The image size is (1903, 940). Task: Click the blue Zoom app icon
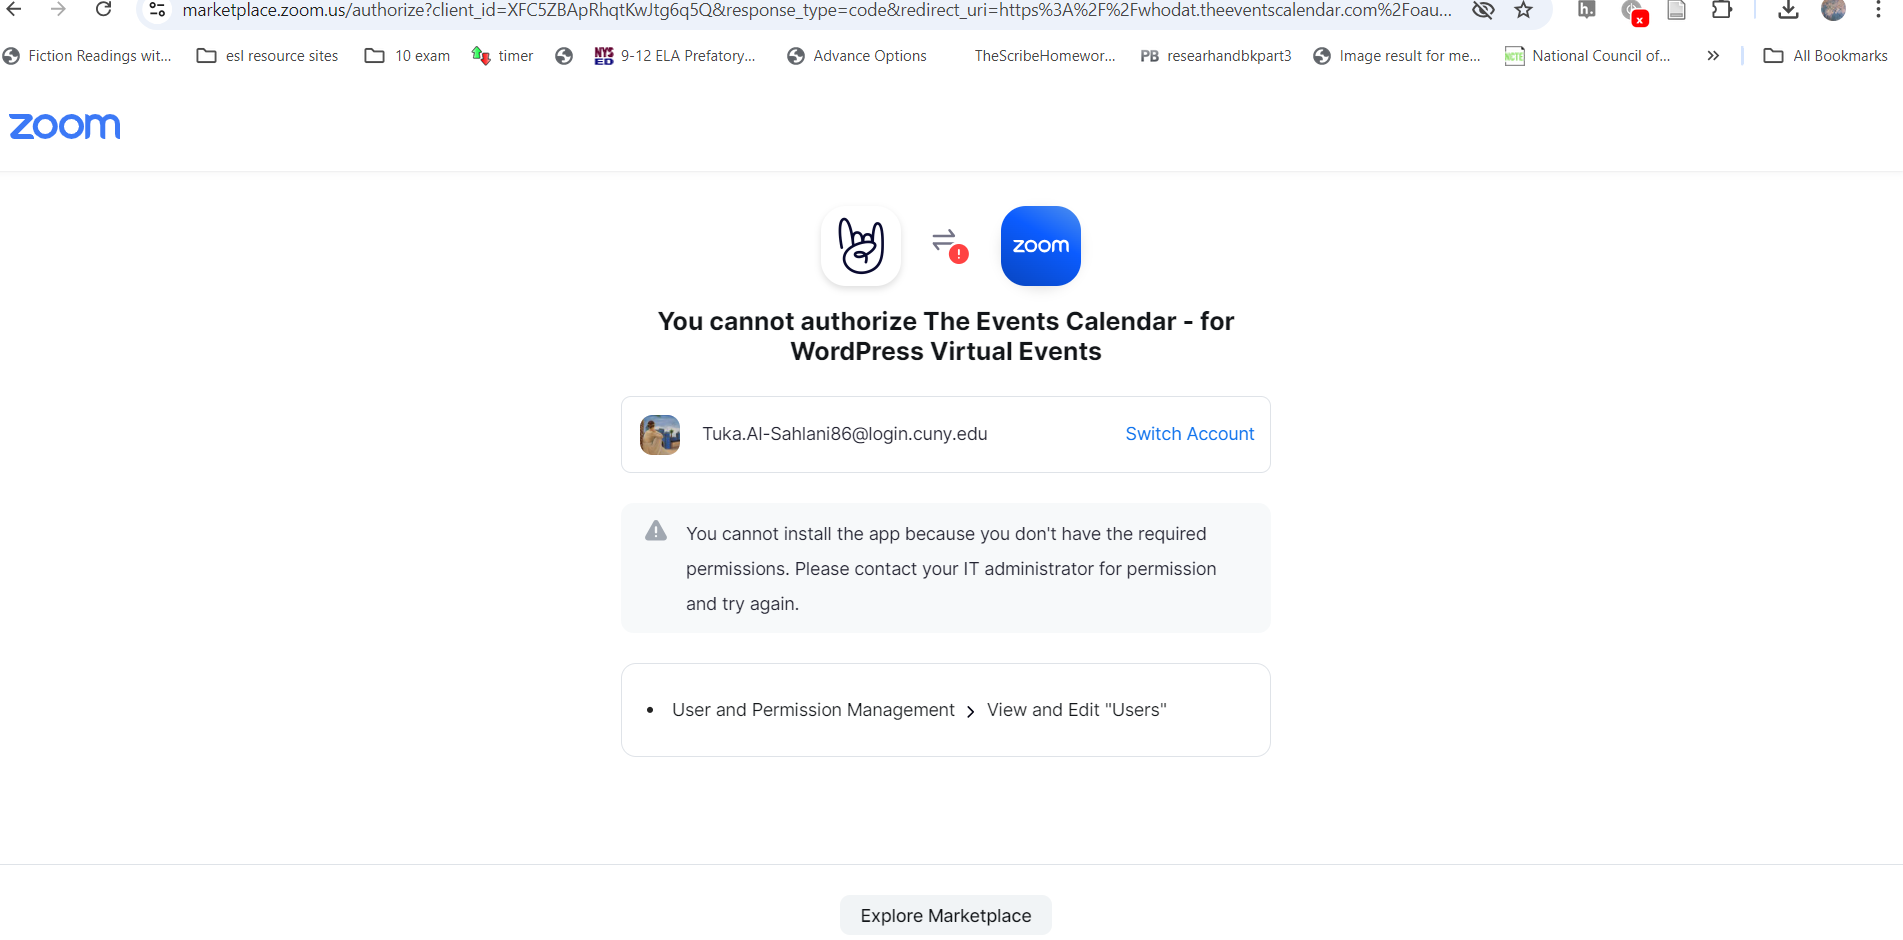click(x=1040, y=246)
